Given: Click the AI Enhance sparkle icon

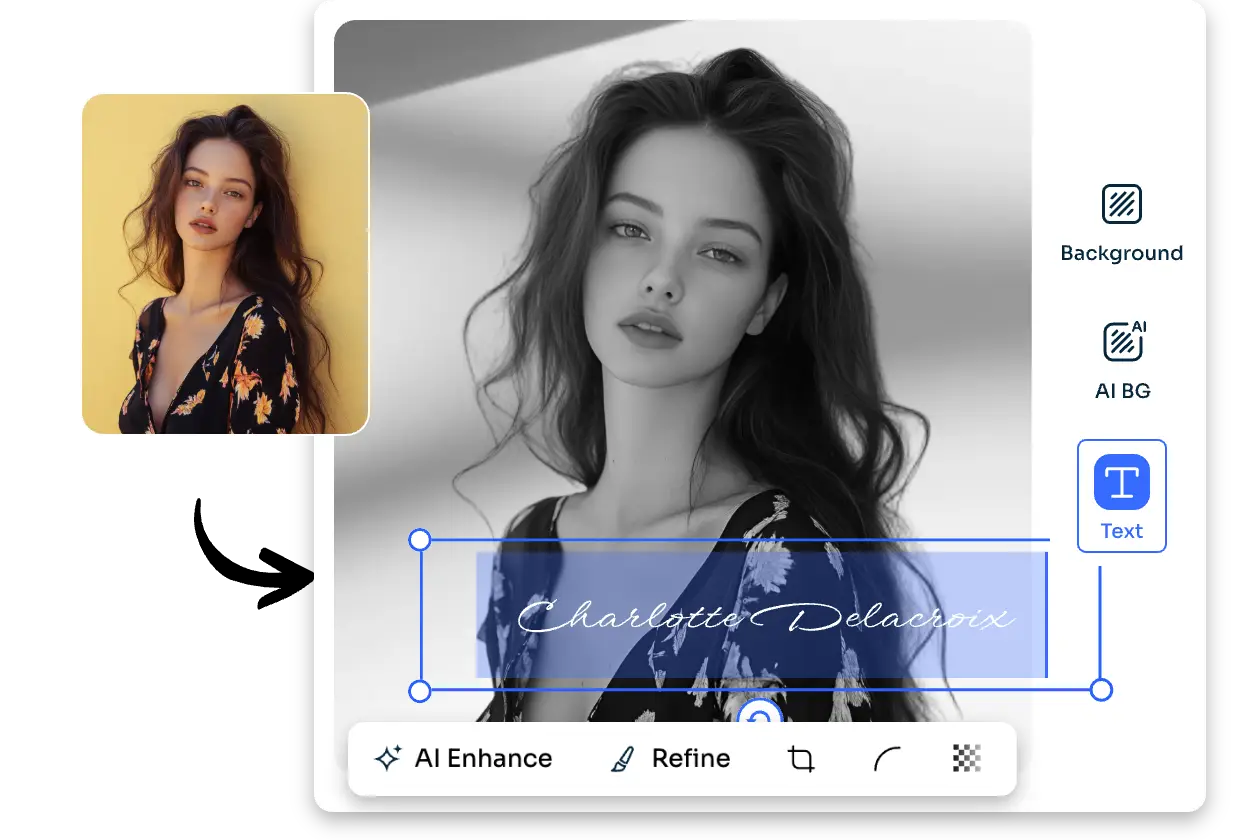Looking at the screenshot, I should (x=387, y=759).
